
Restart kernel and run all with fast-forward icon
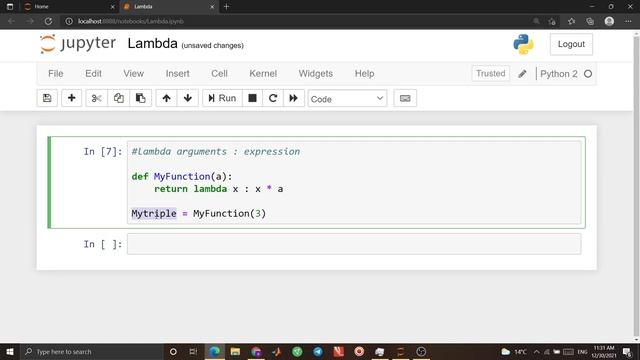point(293,98)
